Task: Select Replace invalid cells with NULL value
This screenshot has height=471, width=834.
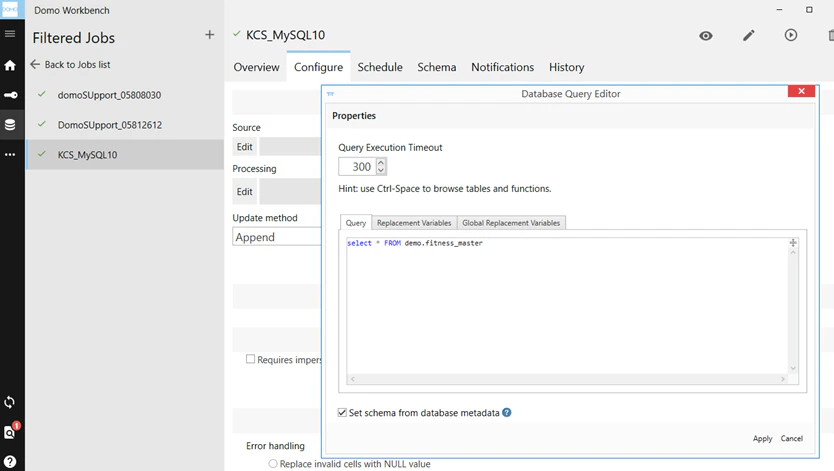Action: click(x=273, y=464)
